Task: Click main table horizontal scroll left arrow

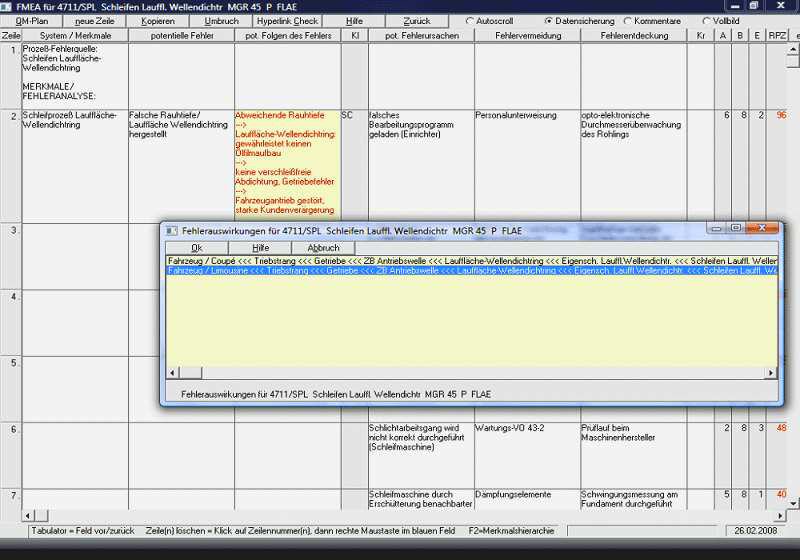Action: [x=28, y=516]
